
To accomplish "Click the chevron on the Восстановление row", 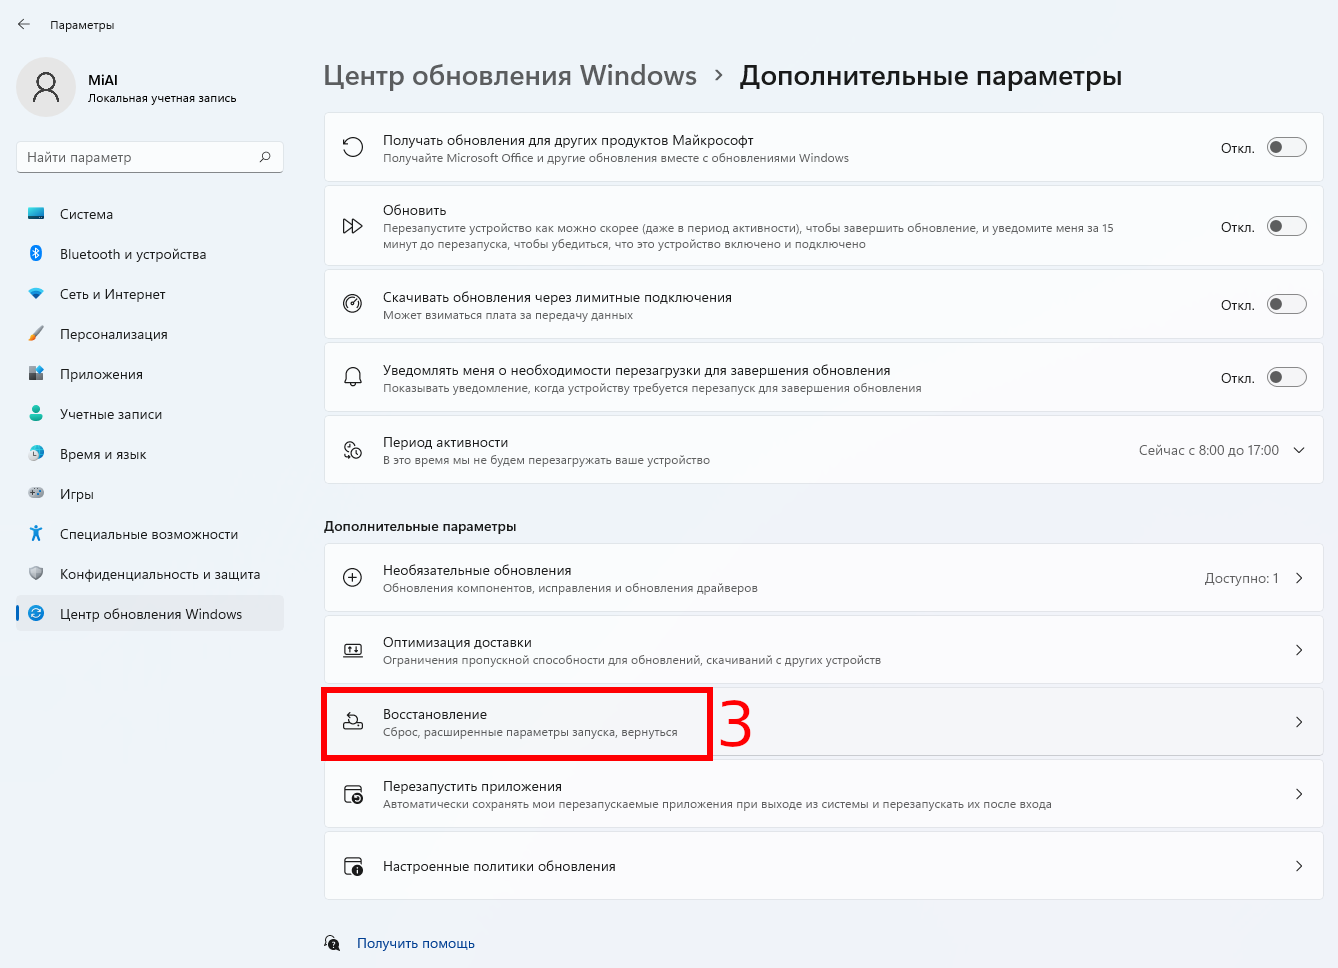I will click(x=1299, y=722).
